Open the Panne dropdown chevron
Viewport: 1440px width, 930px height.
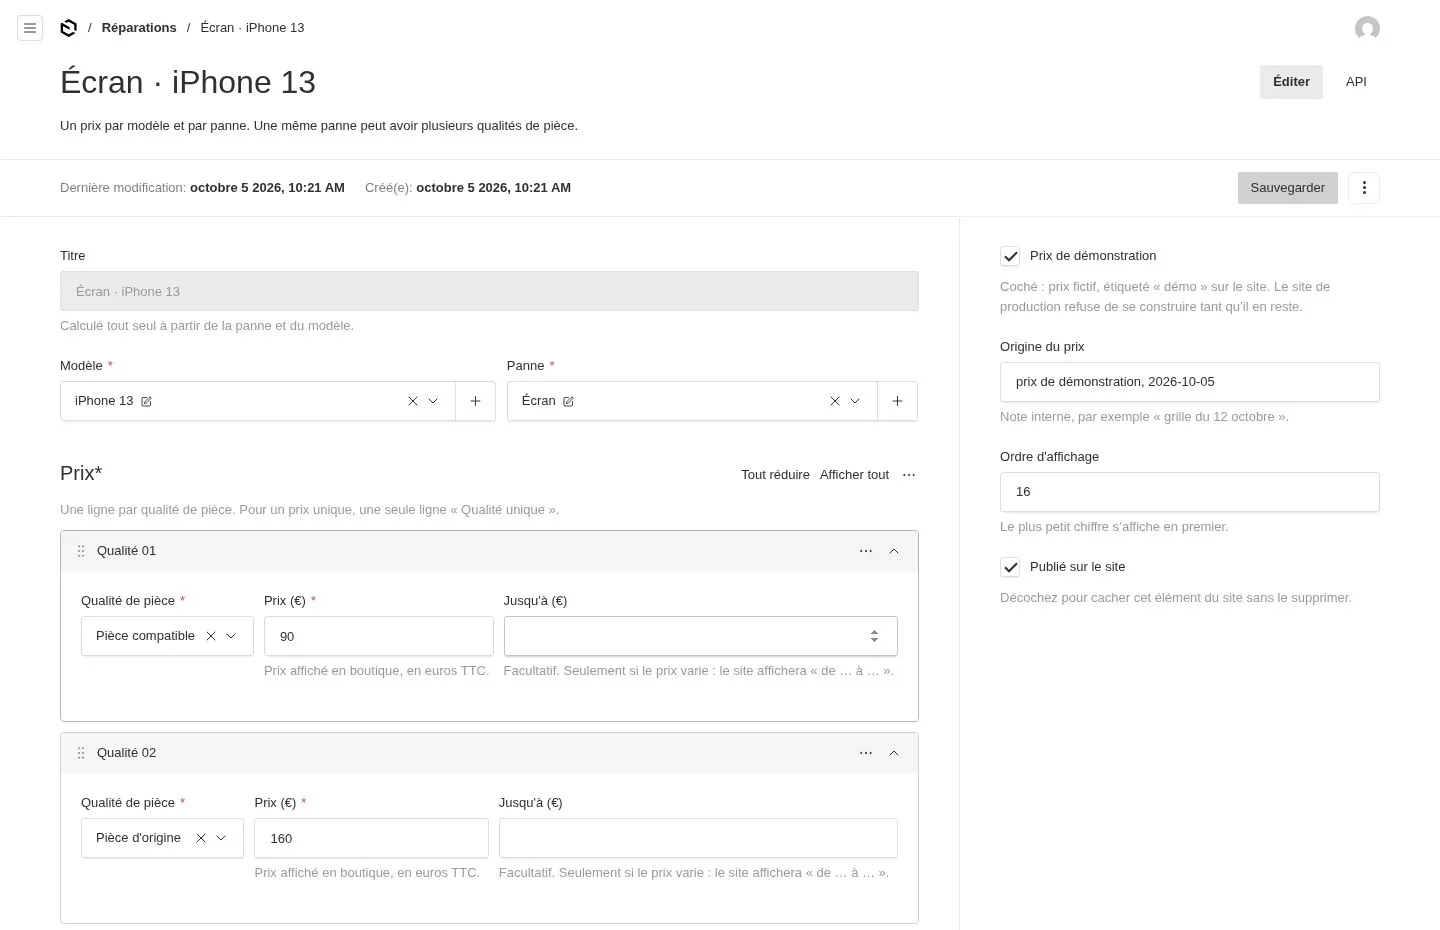tap(855, 401)
